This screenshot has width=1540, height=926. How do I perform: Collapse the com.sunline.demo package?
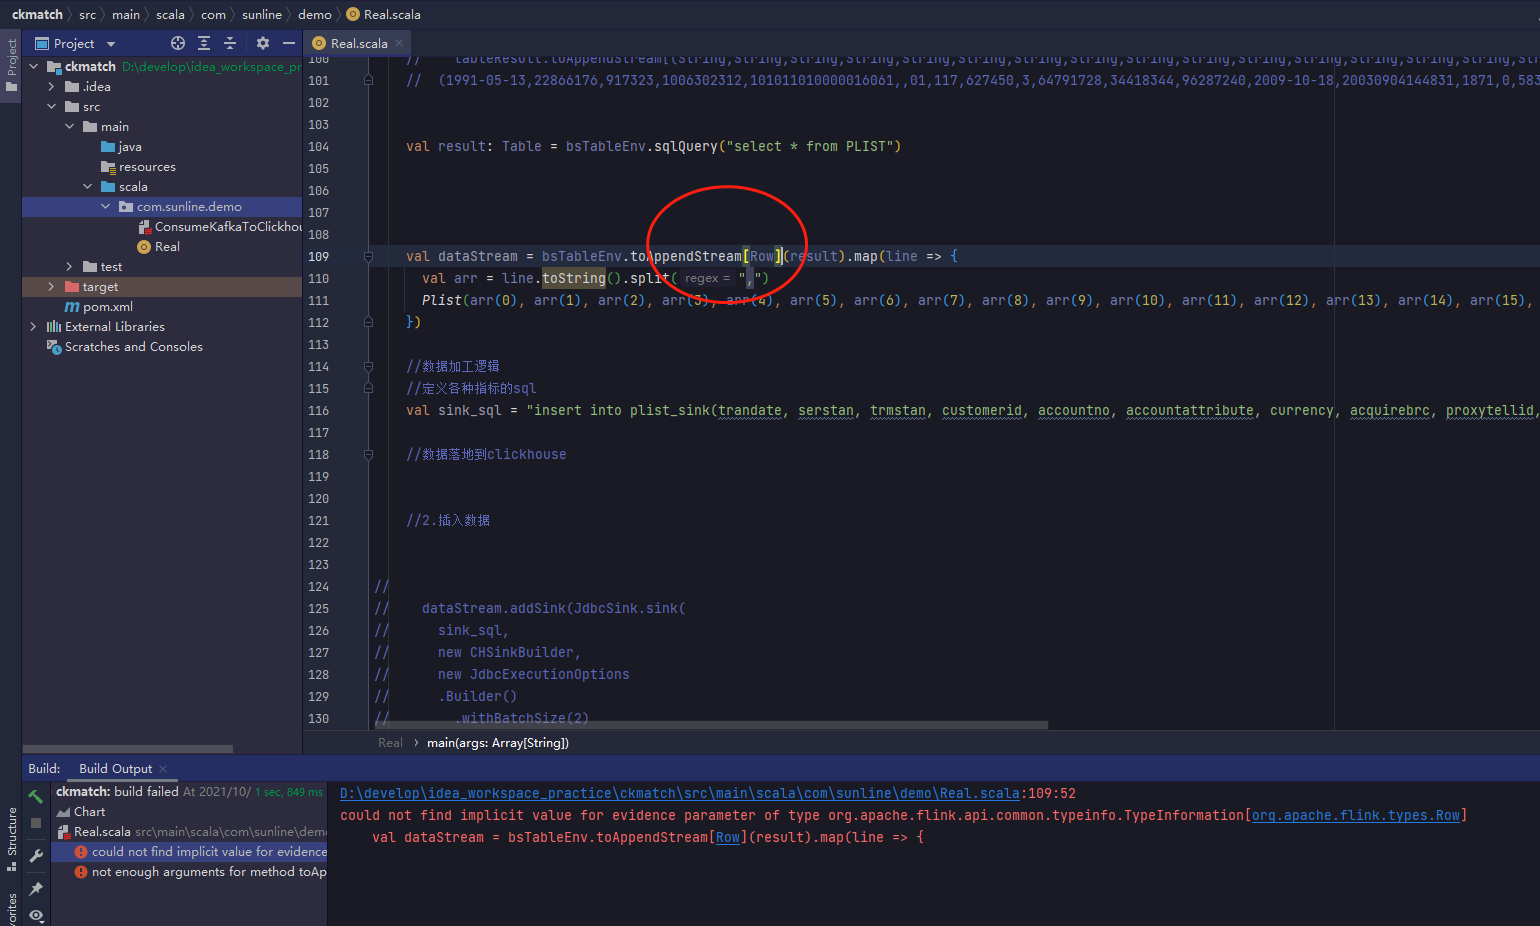[x=106, y=207]
